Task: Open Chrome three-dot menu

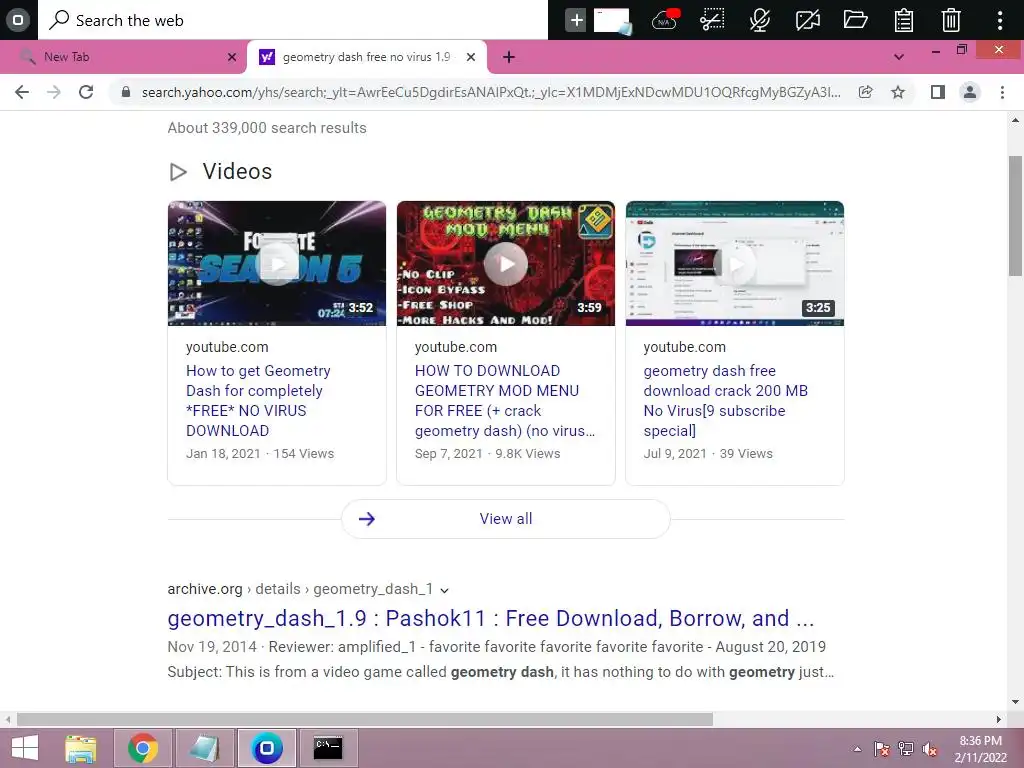Action: (x=1002, y=92)
